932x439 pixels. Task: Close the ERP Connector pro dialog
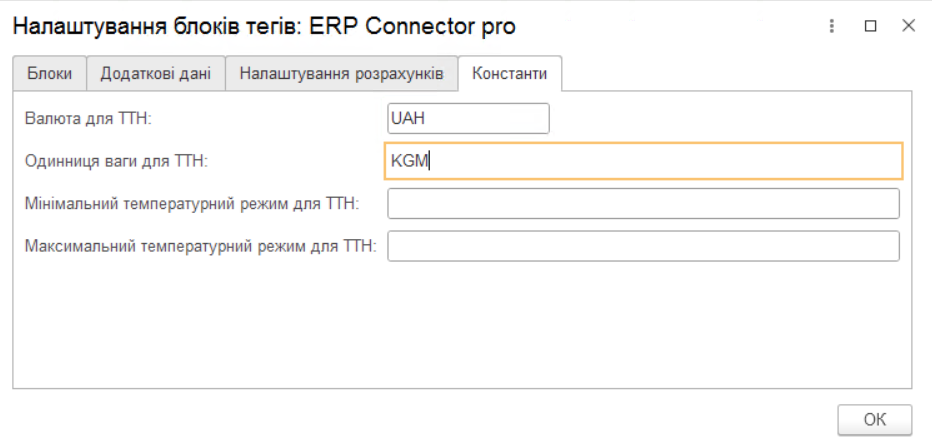(908, 27)
